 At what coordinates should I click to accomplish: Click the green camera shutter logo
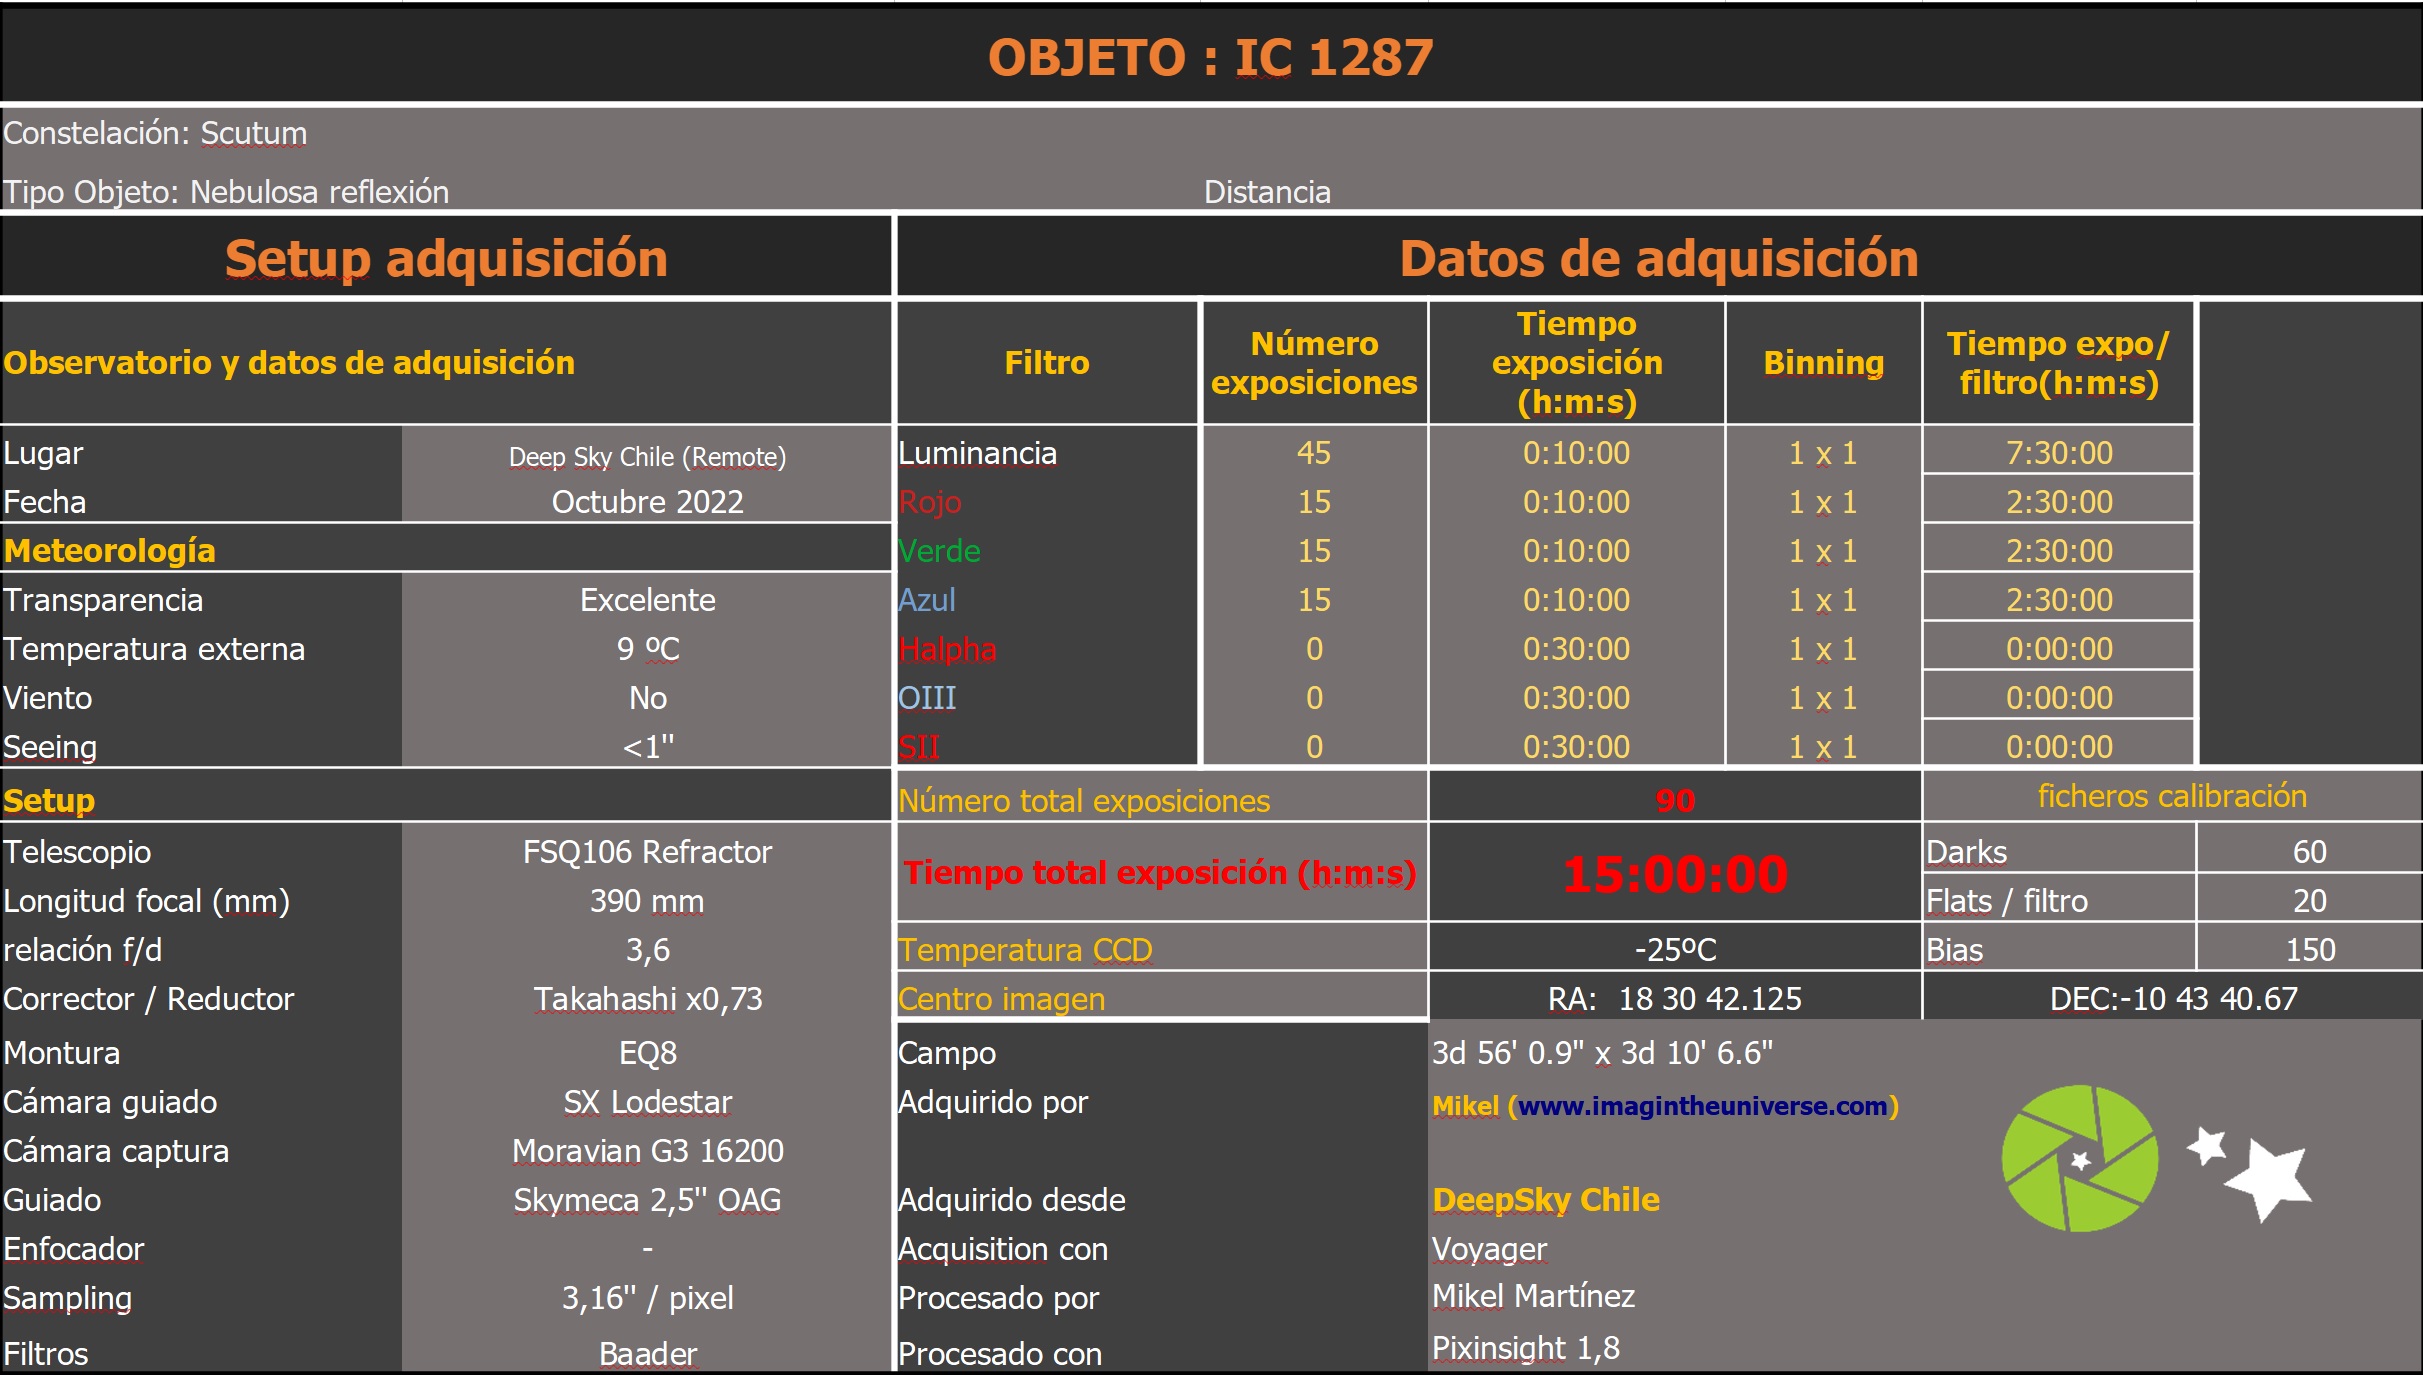click(x=2080, y=1158)
